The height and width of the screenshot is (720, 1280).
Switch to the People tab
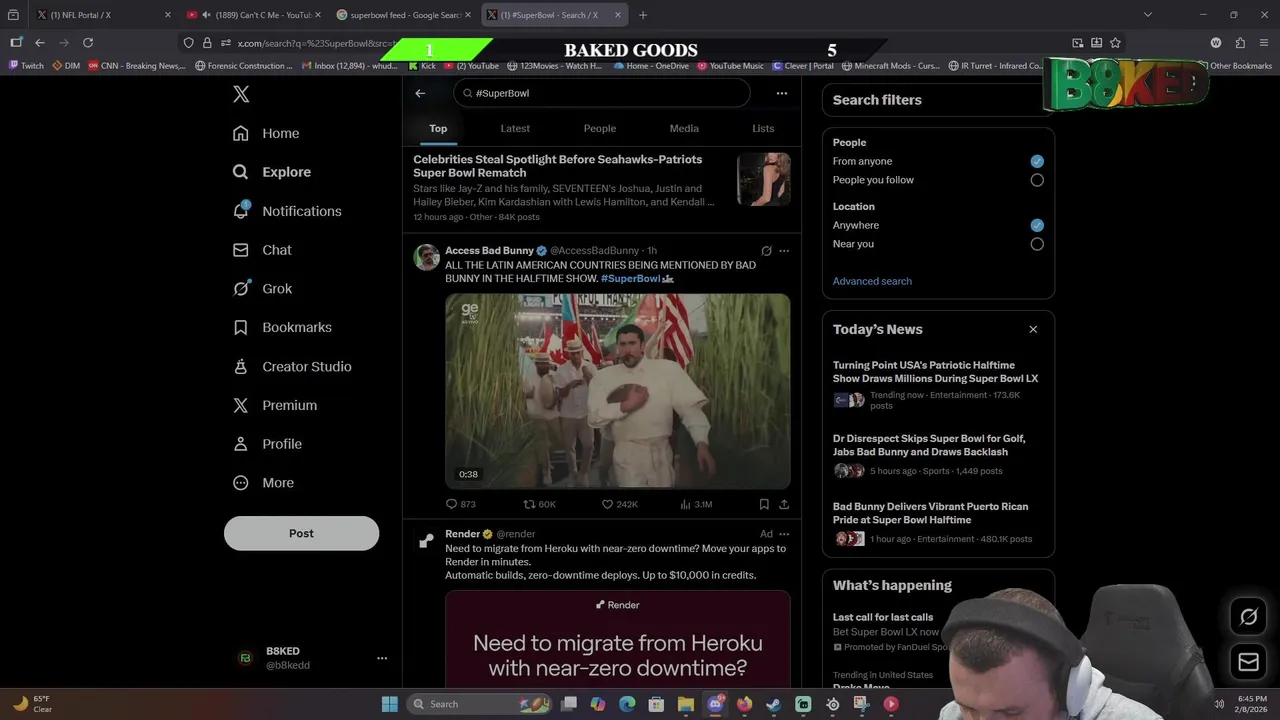click(x=600, y=128)
